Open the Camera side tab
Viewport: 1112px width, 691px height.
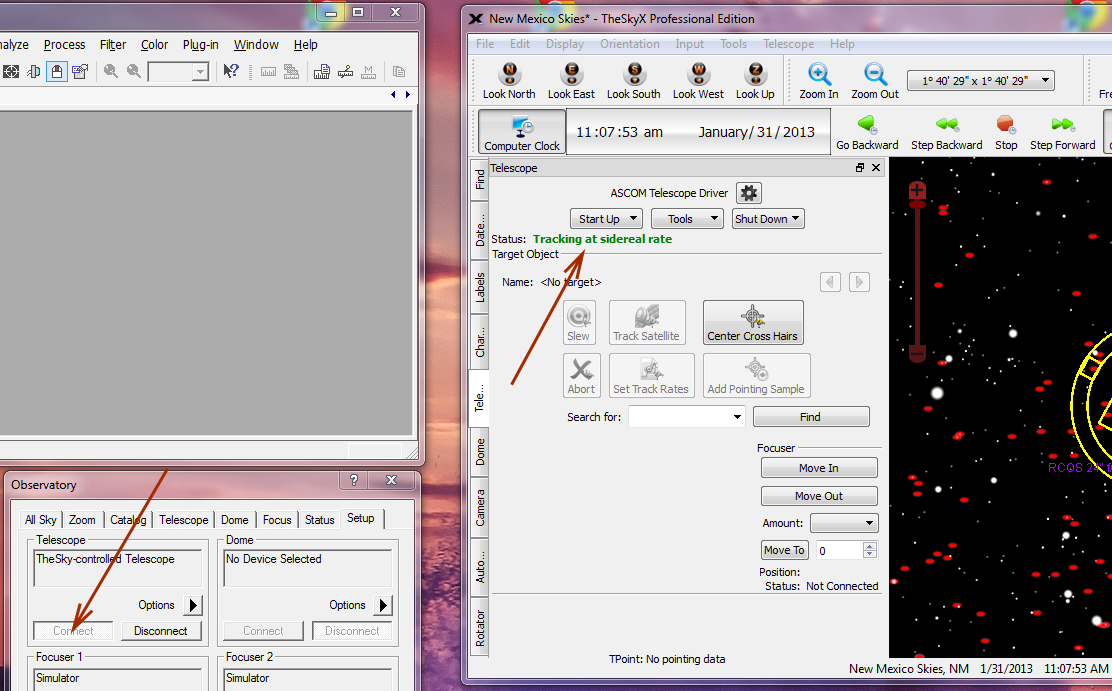480,507
